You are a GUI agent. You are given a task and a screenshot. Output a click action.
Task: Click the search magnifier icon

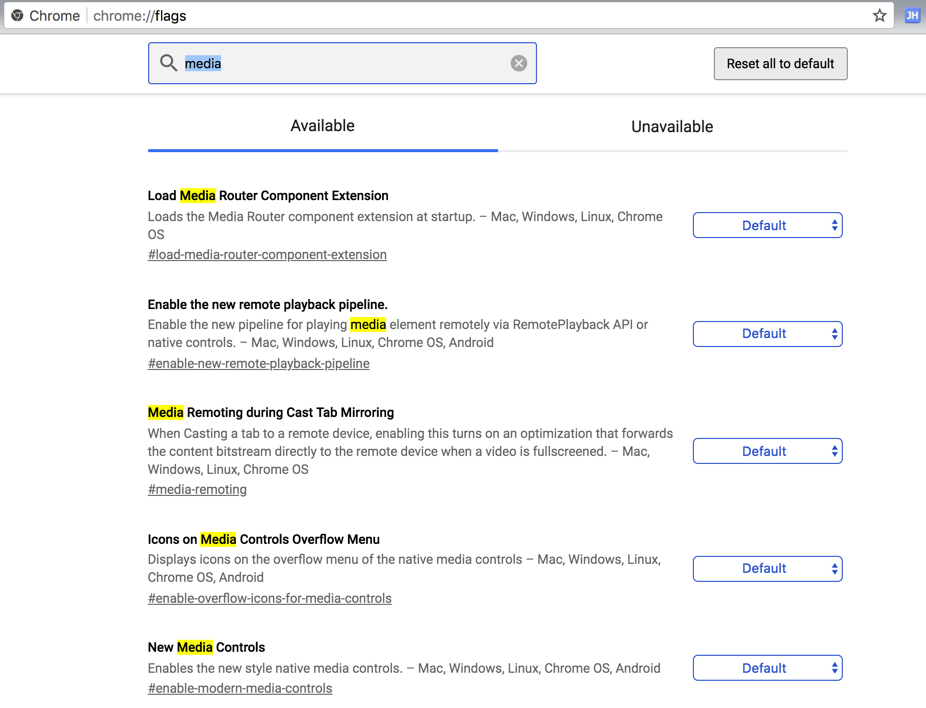coord(169,63)
